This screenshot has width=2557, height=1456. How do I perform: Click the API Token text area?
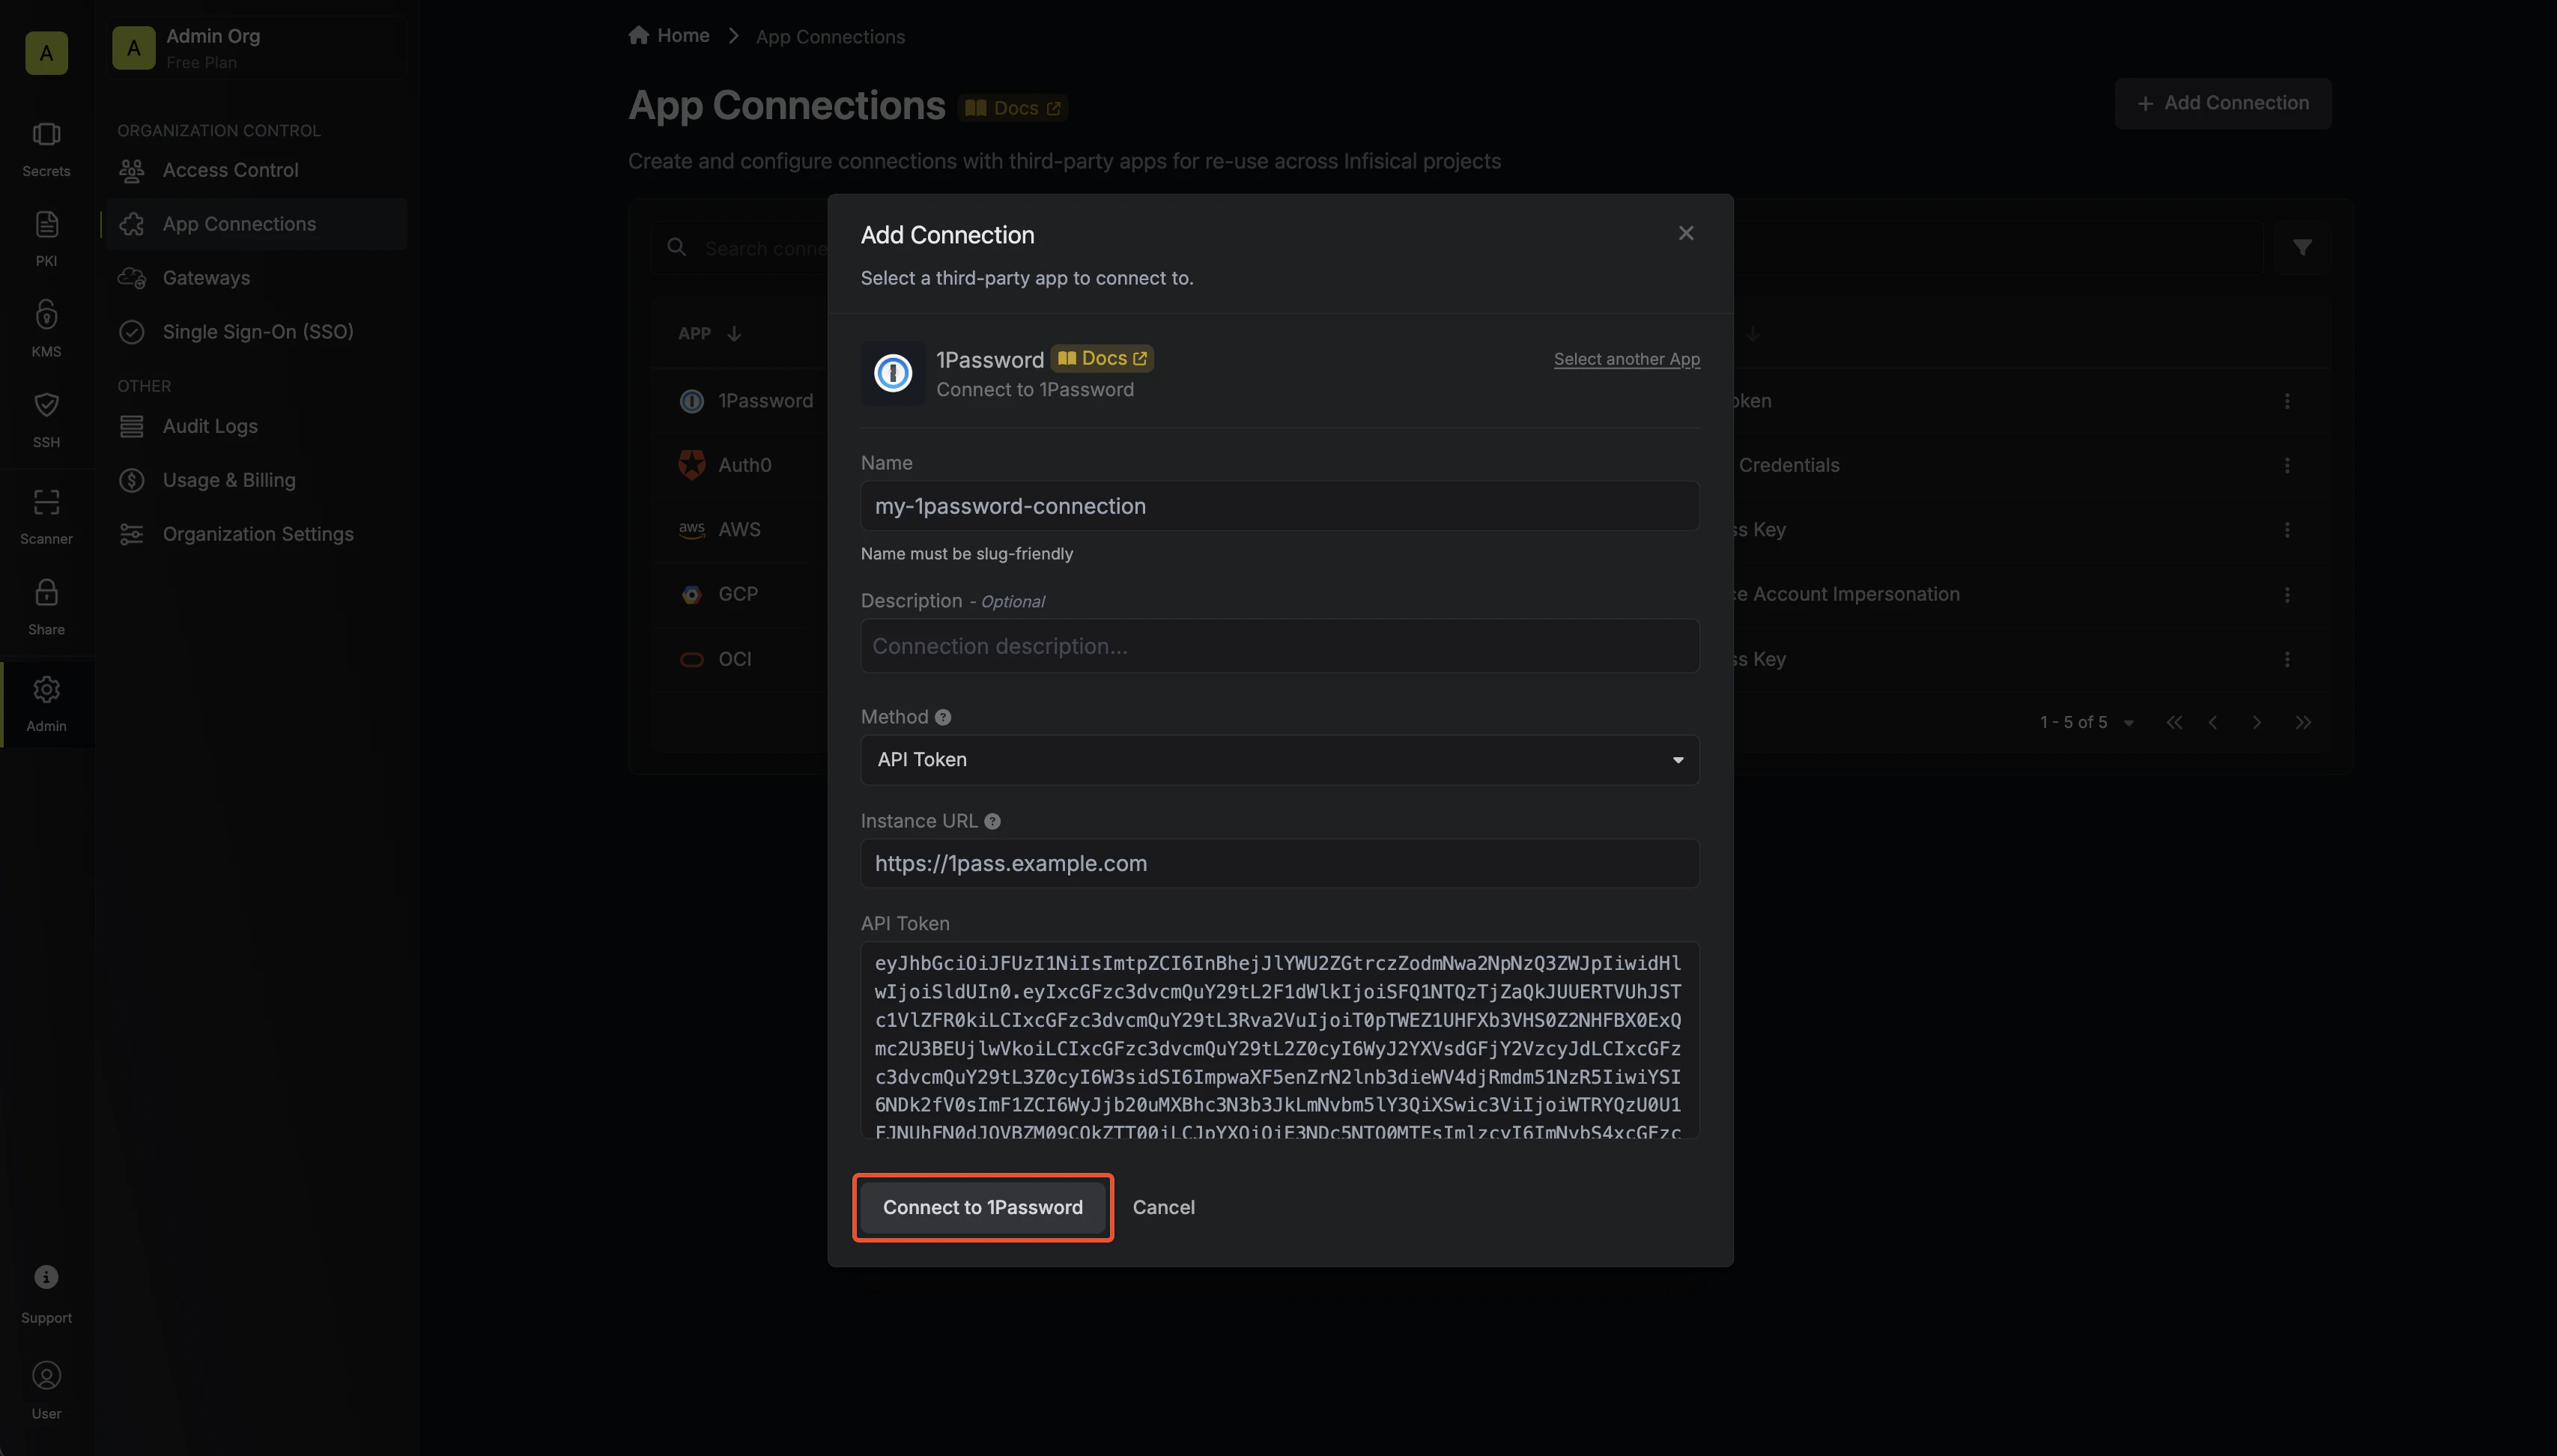[1279, 1040]
